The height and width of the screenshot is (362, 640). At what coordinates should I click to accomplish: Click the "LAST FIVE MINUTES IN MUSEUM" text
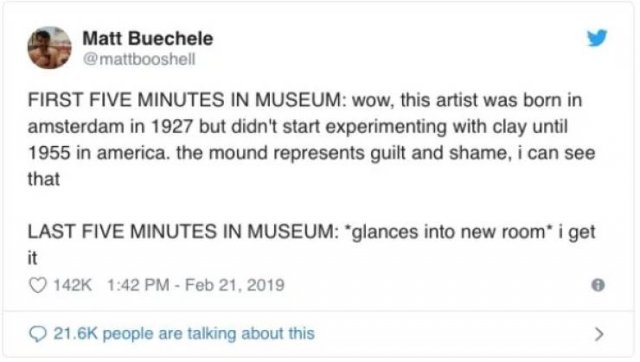point(182,231)
